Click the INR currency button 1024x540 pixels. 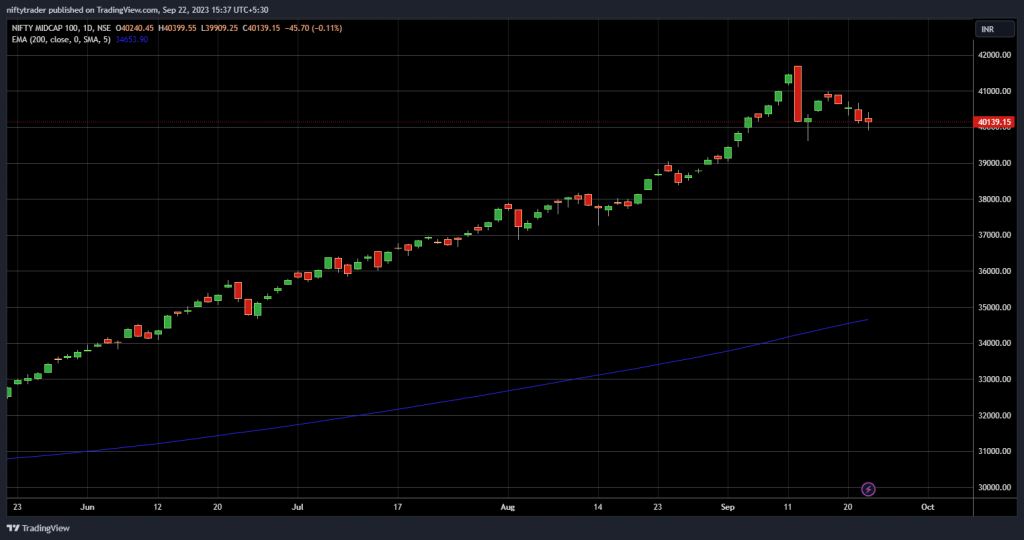tap(994, 29)
